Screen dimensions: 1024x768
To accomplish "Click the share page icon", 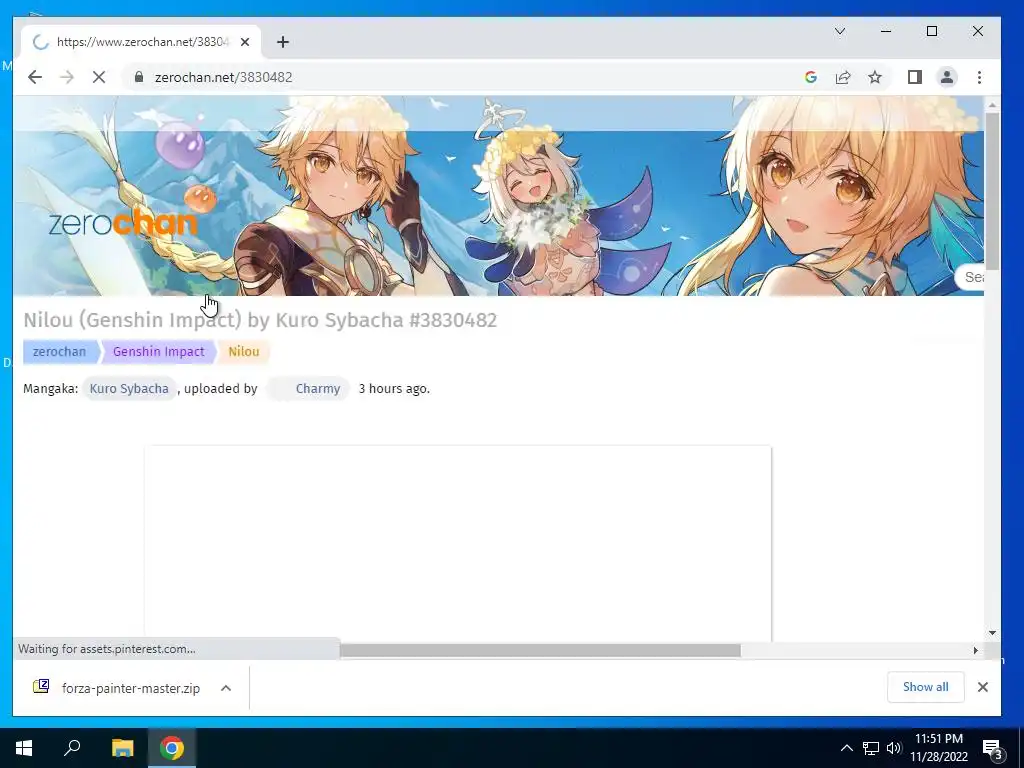I will pos(842,77).
